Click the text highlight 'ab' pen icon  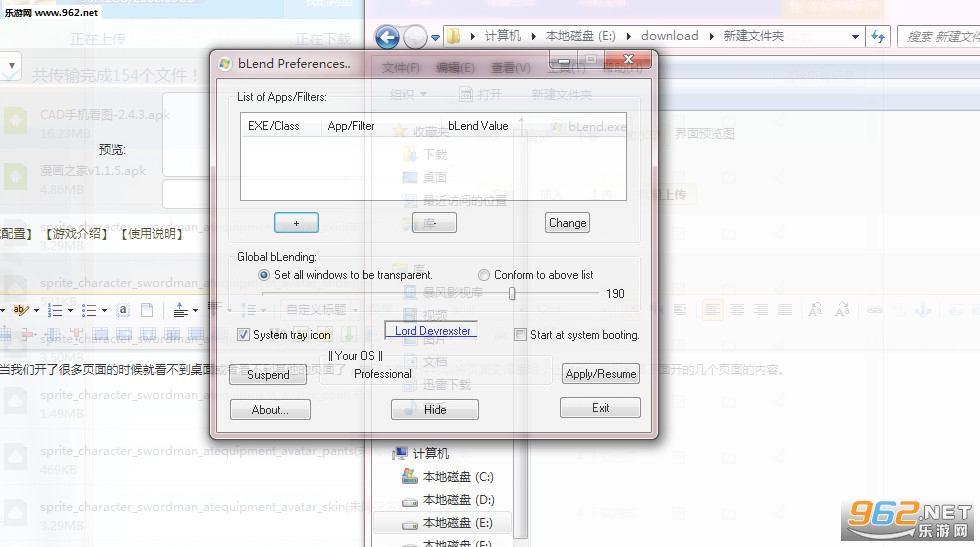tap(21, 309)
